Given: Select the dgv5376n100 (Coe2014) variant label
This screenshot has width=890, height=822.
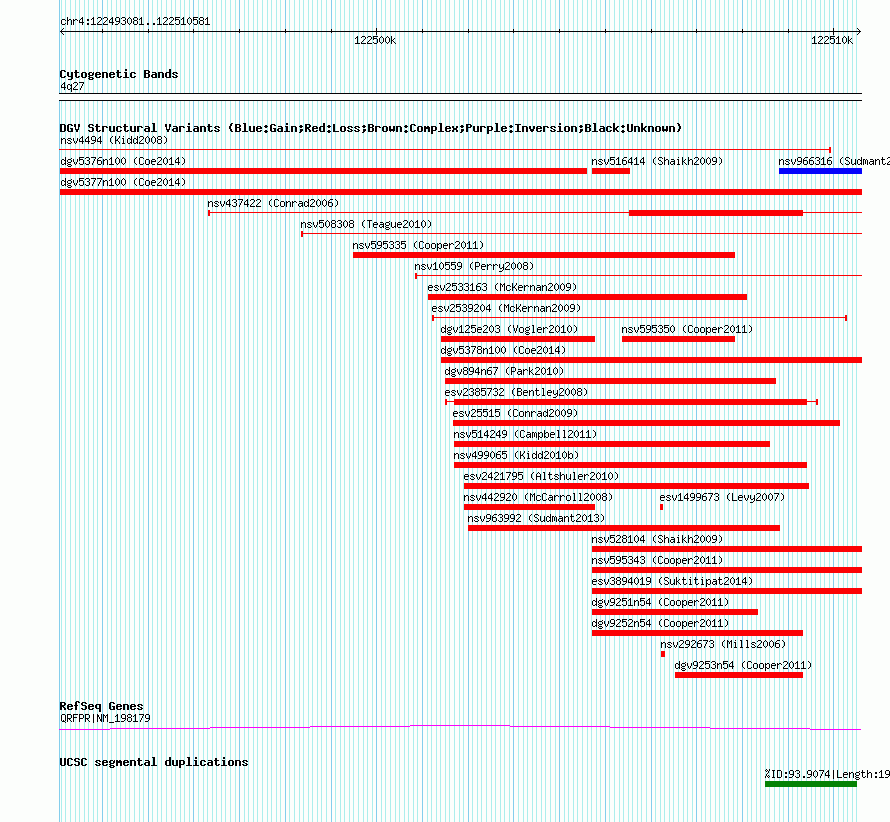Looking at the screenshot, I should (123, 161).
